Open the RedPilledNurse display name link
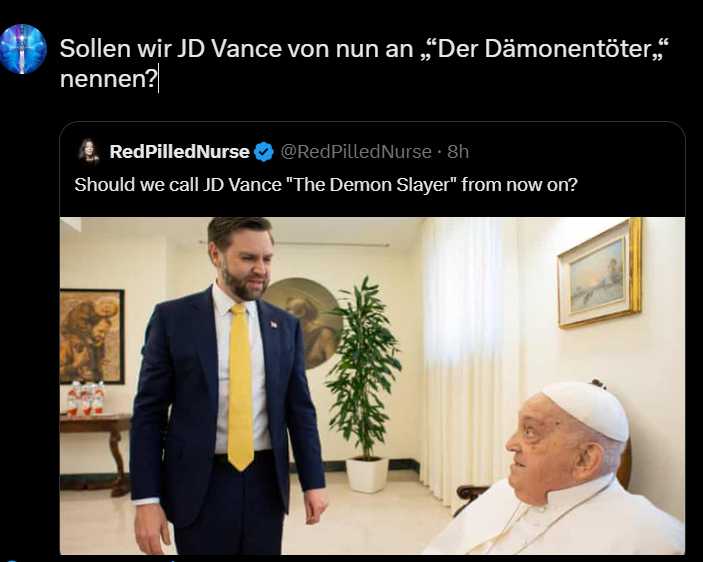The width and height of the screenshot is (703, 562). click(179, 152)
